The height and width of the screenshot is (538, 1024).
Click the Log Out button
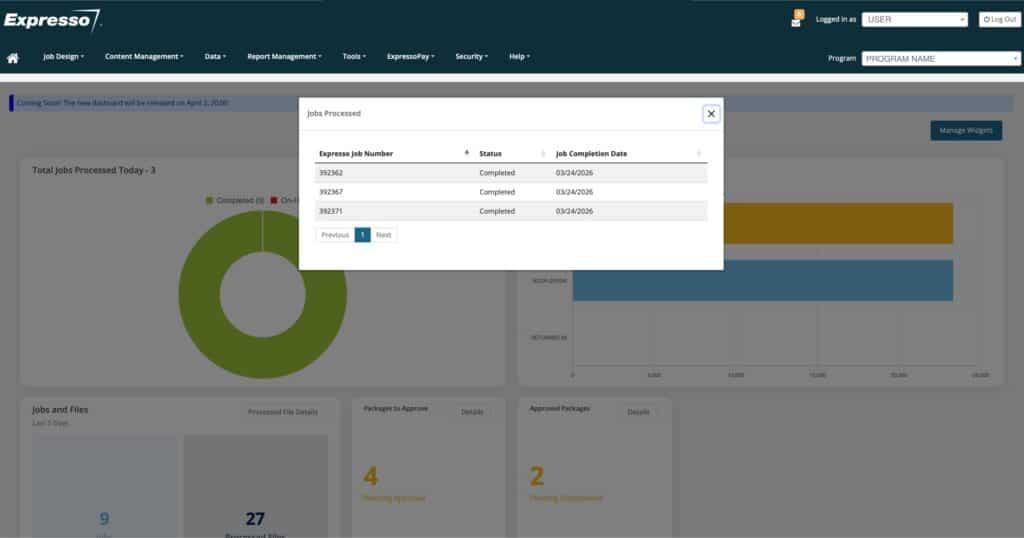tap(999, 19)
